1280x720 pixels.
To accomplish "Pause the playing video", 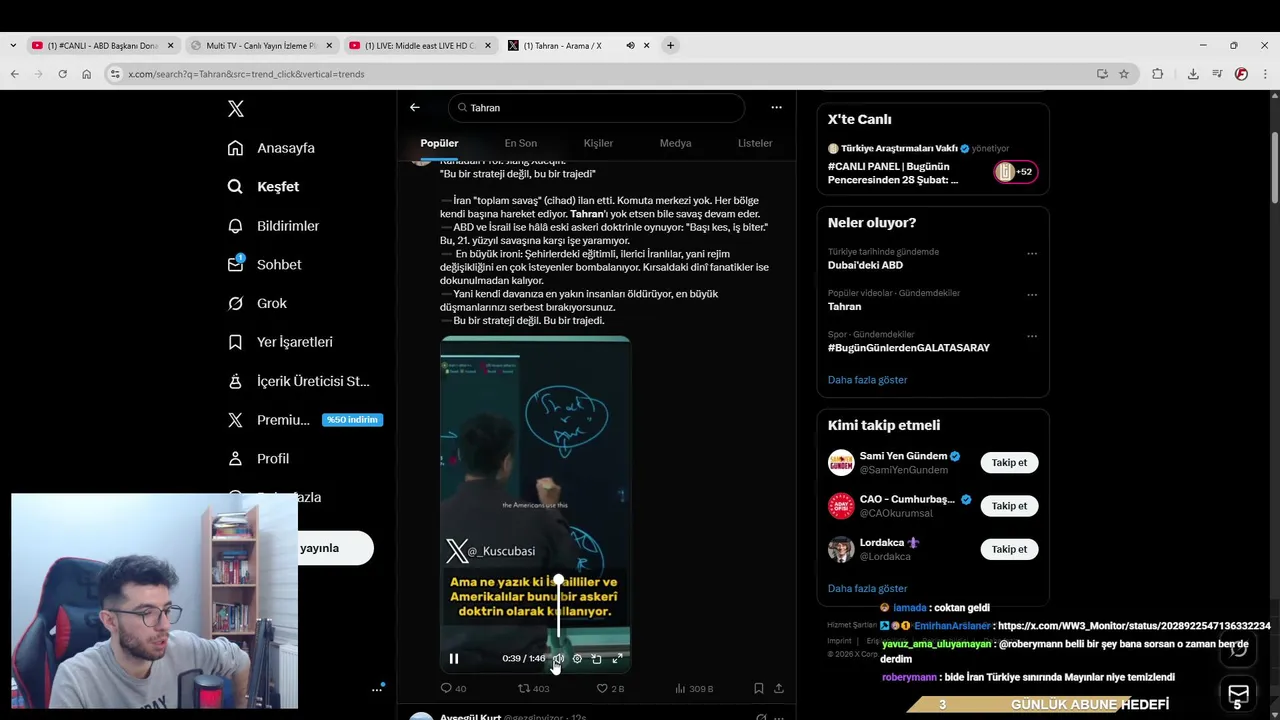I will tap(454, 658).
